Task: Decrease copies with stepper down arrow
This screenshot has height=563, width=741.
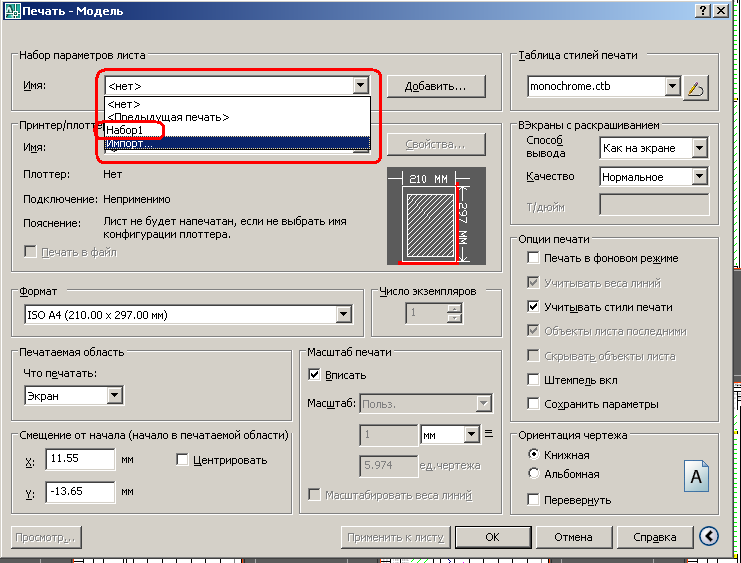Action: click(454, 318)
